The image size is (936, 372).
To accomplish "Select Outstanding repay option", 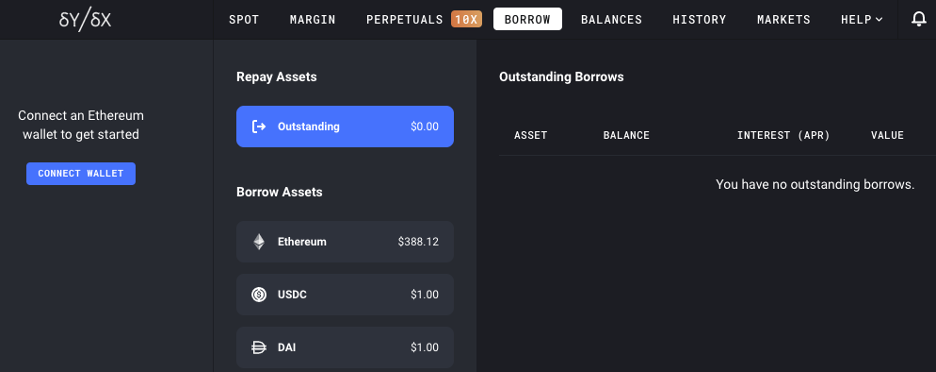I will tap(345, 127).
